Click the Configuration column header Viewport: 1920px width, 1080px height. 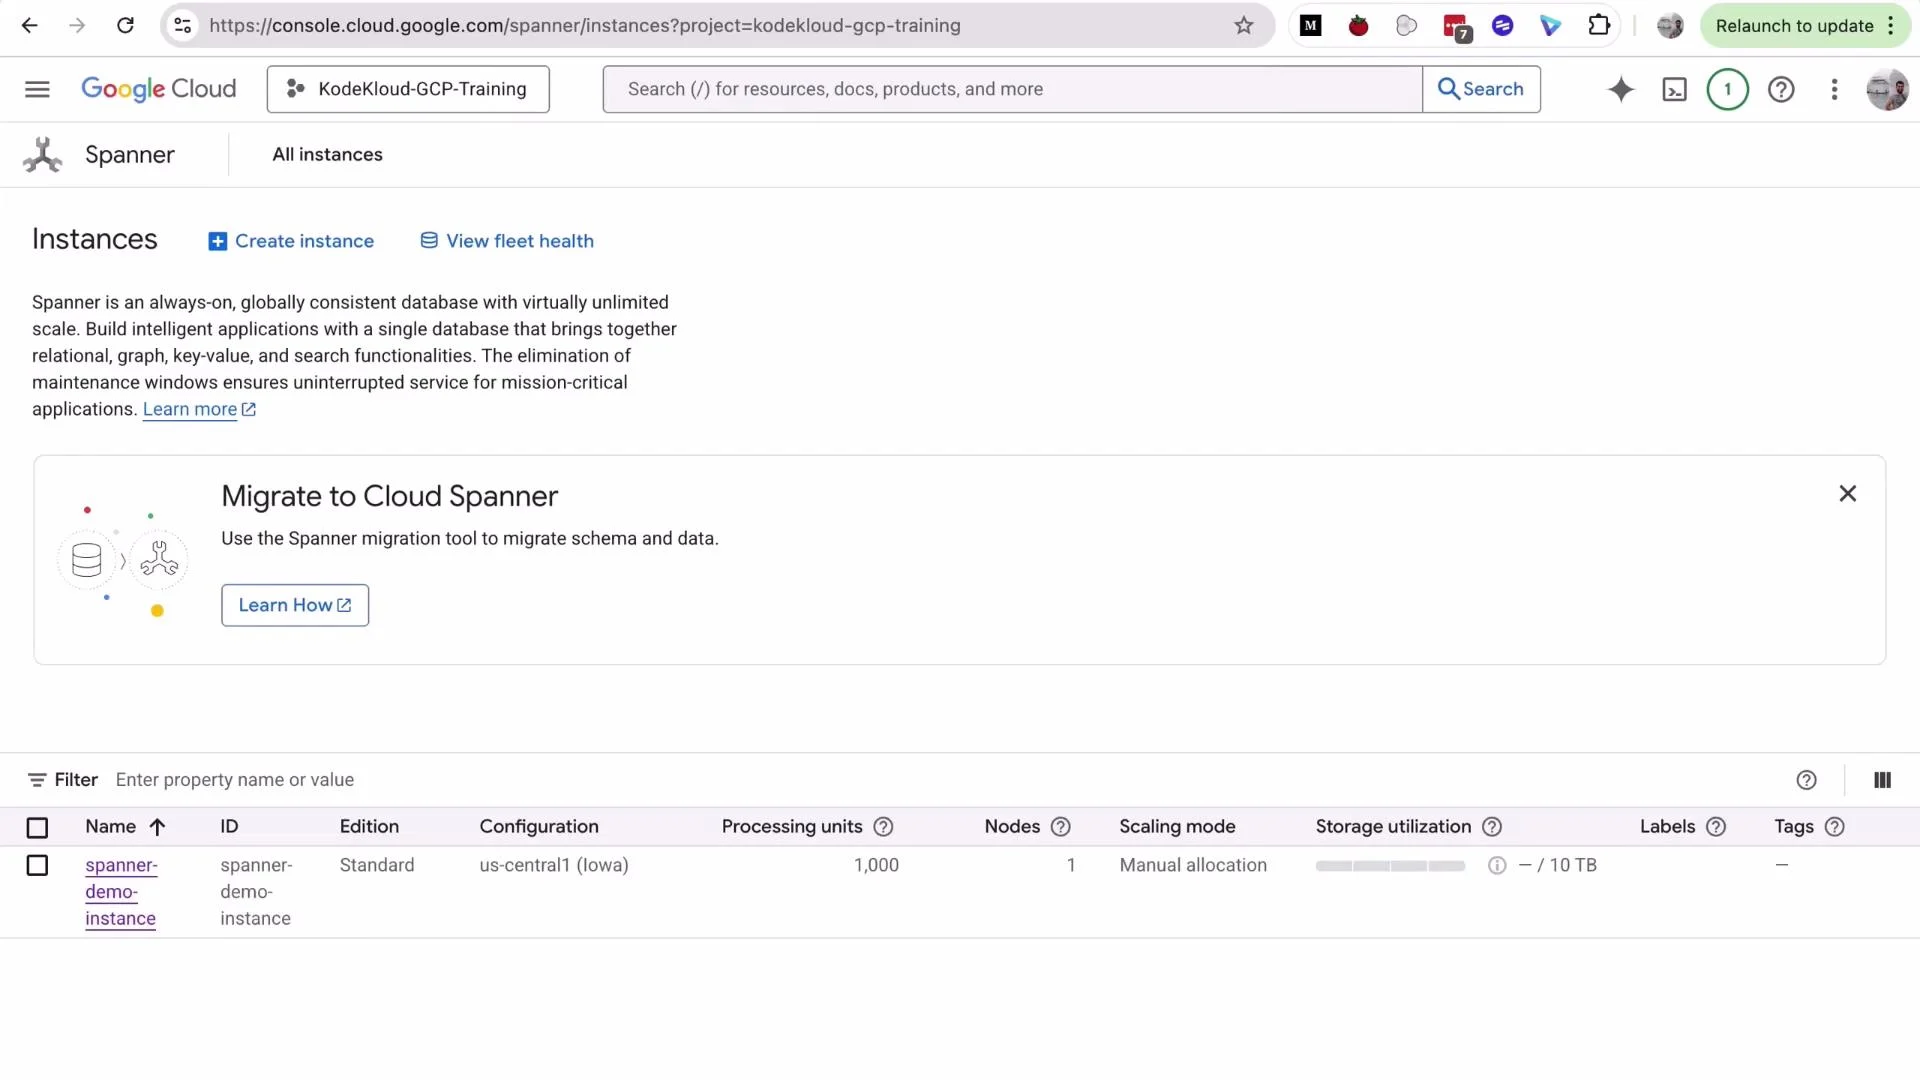tap(539, 827)
